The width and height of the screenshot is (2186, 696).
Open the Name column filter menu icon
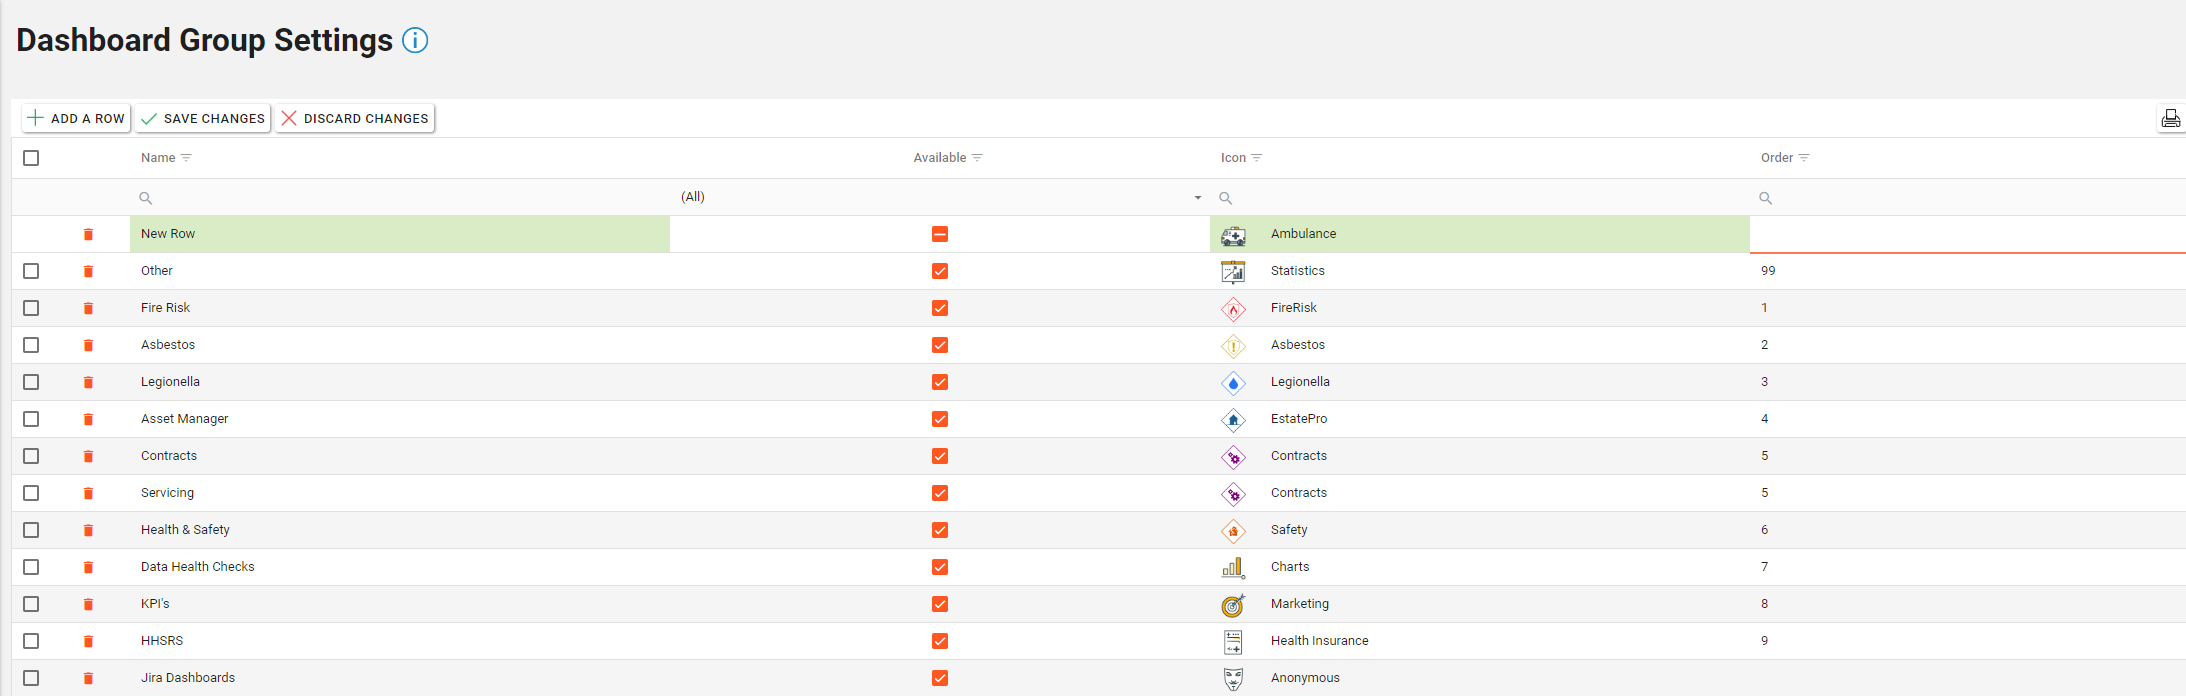point(186,158)
